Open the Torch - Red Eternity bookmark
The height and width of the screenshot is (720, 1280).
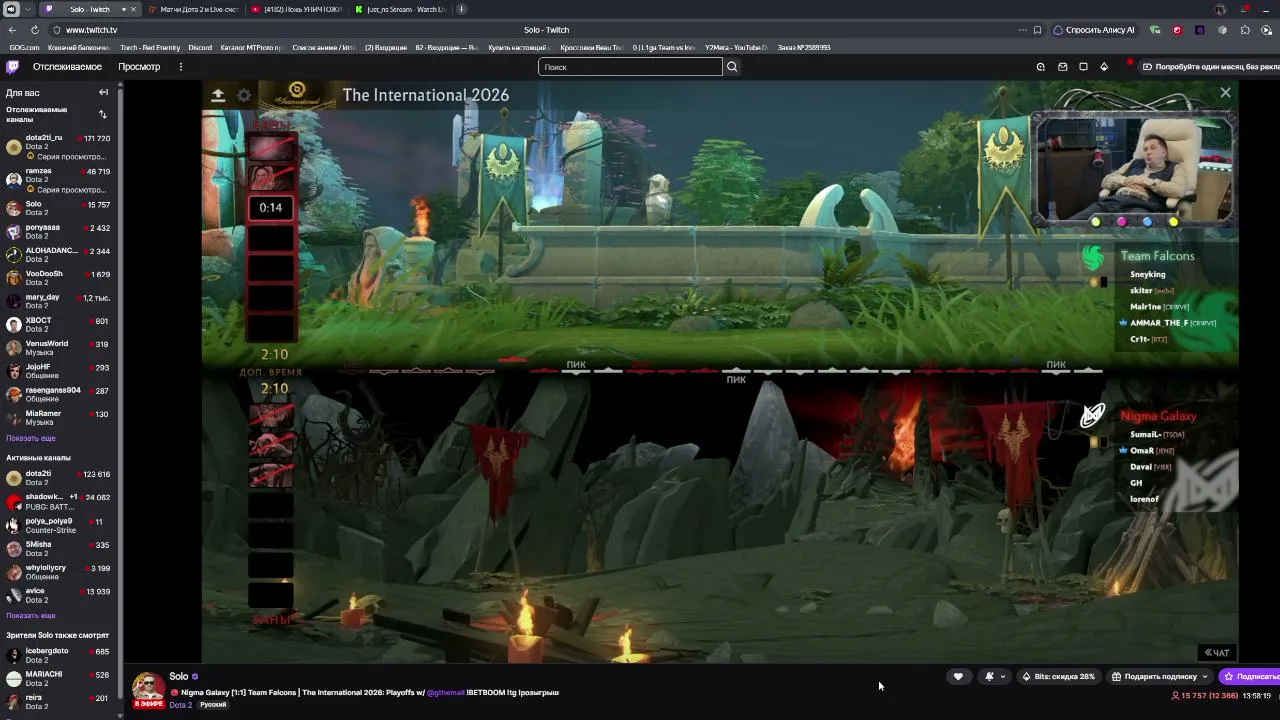pos(150,47)
